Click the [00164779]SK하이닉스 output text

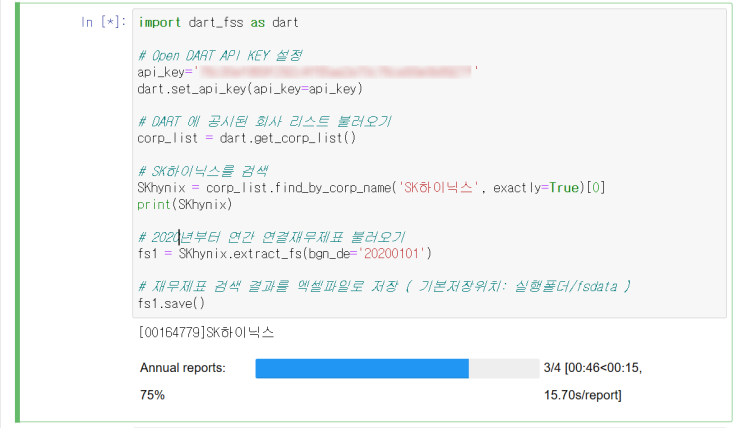207,332
